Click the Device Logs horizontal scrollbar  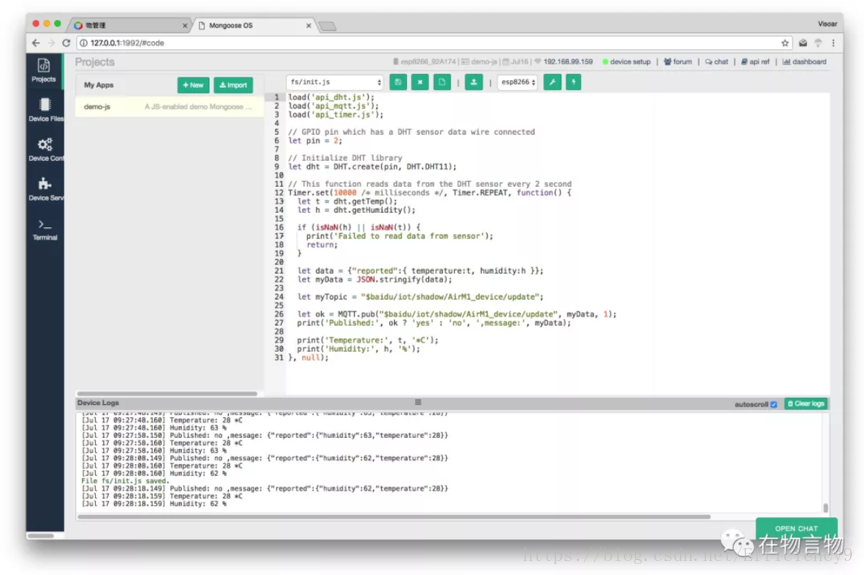click(x=394, y=517)
